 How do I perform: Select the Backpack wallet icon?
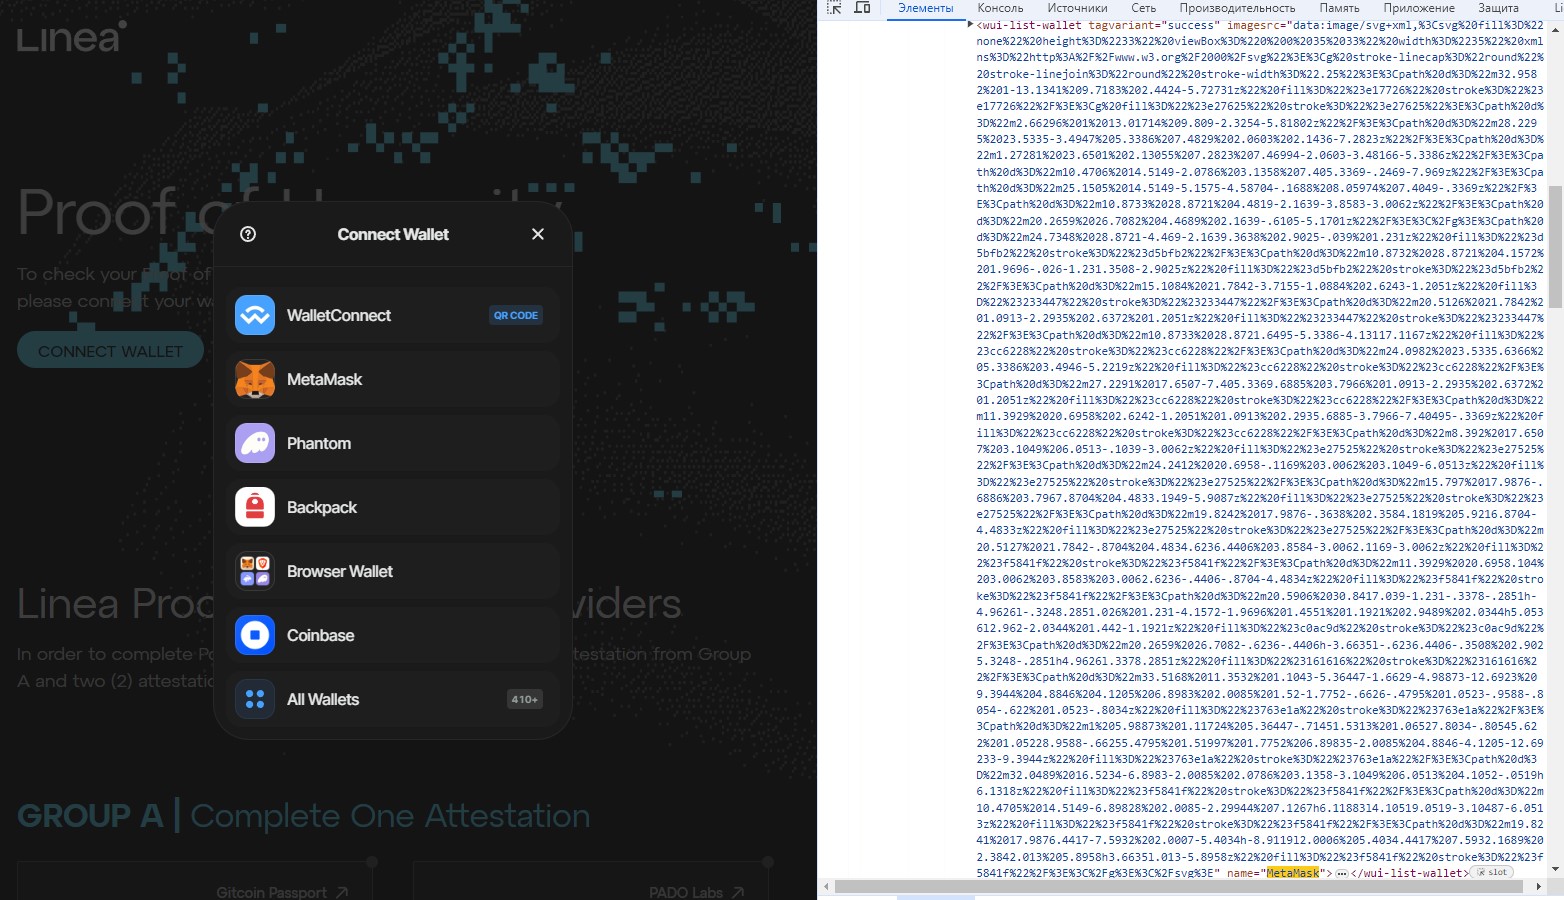(x=255, y=507)
